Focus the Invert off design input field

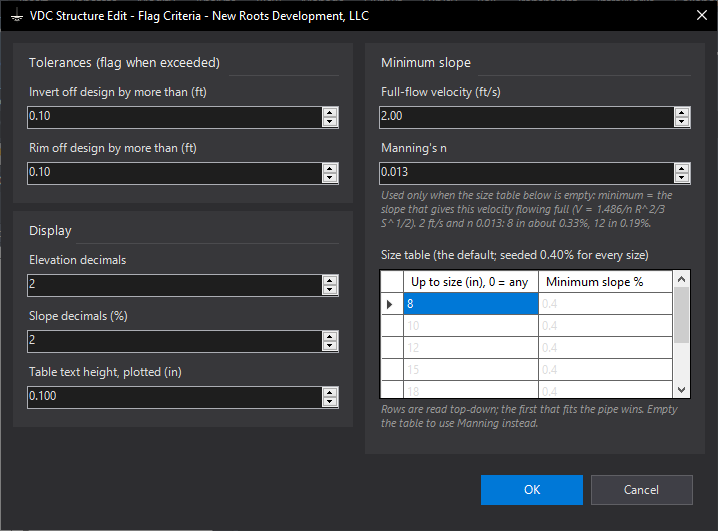coord(175,117)
